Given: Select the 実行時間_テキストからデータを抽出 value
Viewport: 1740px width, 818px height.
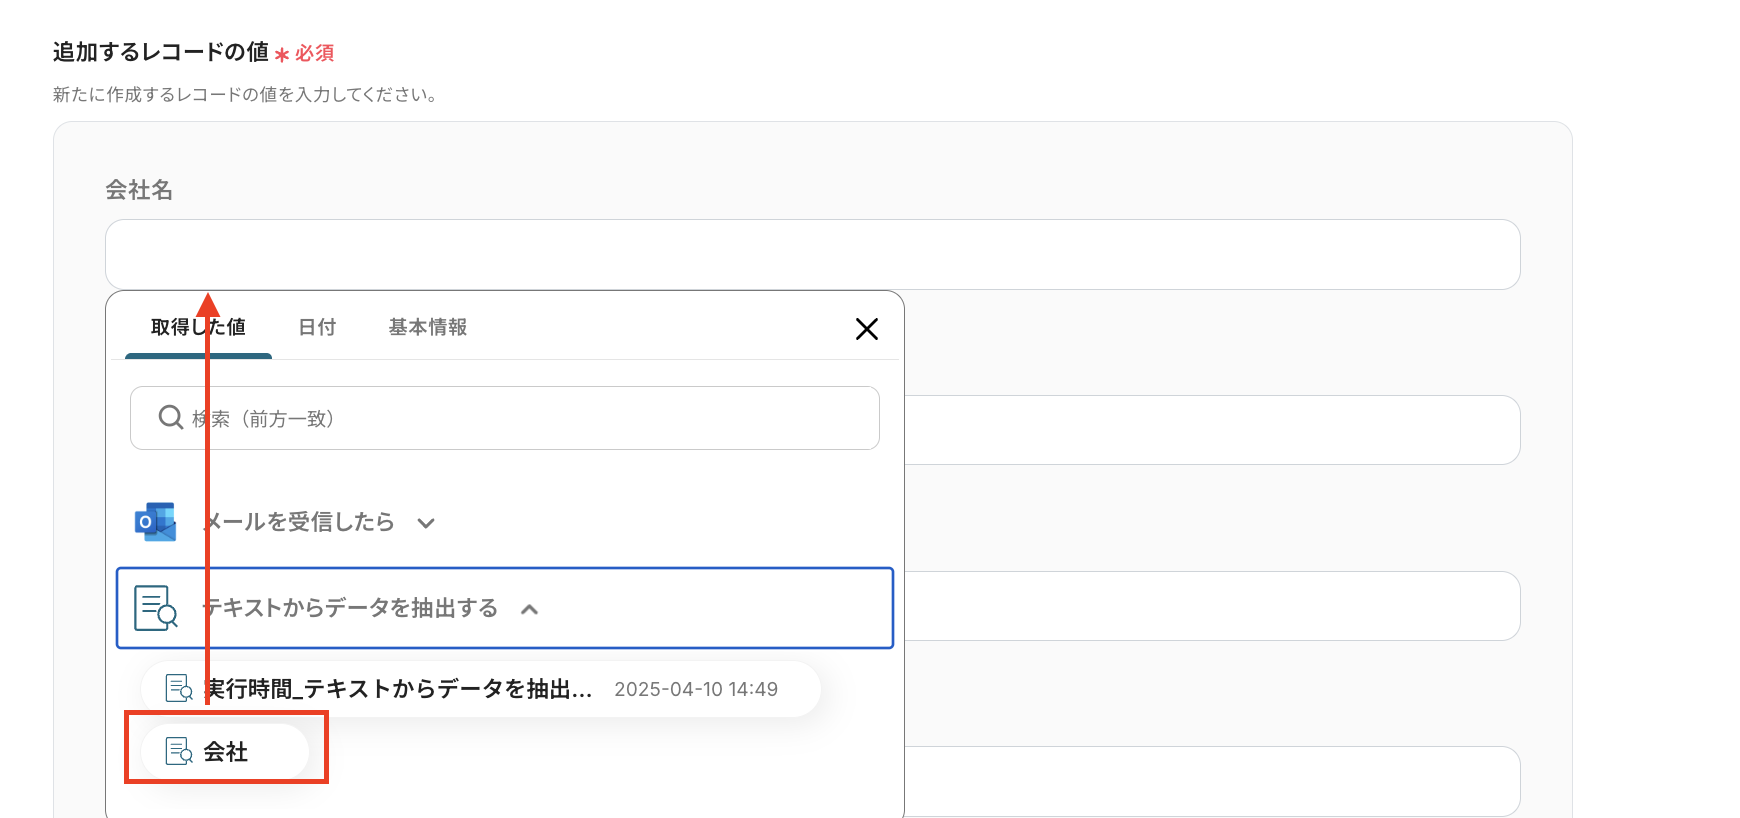Looking at the screenshot, I should [x=398, y=689].
